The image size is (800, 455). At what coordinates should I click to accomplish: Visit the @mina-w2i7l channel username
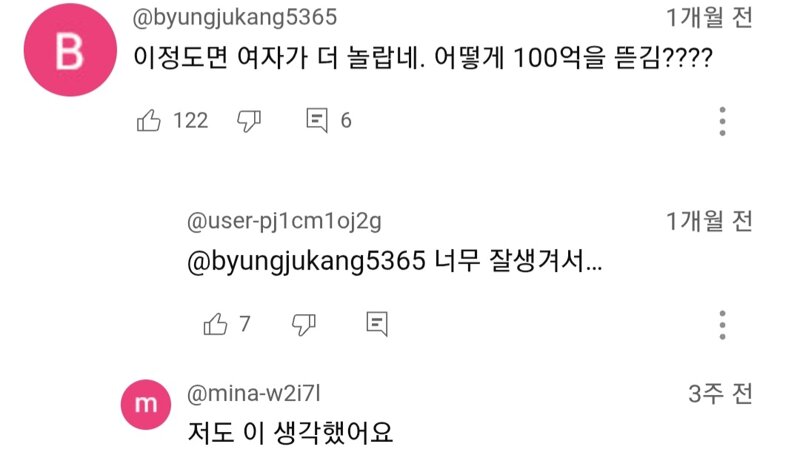[x=254, y=394]
